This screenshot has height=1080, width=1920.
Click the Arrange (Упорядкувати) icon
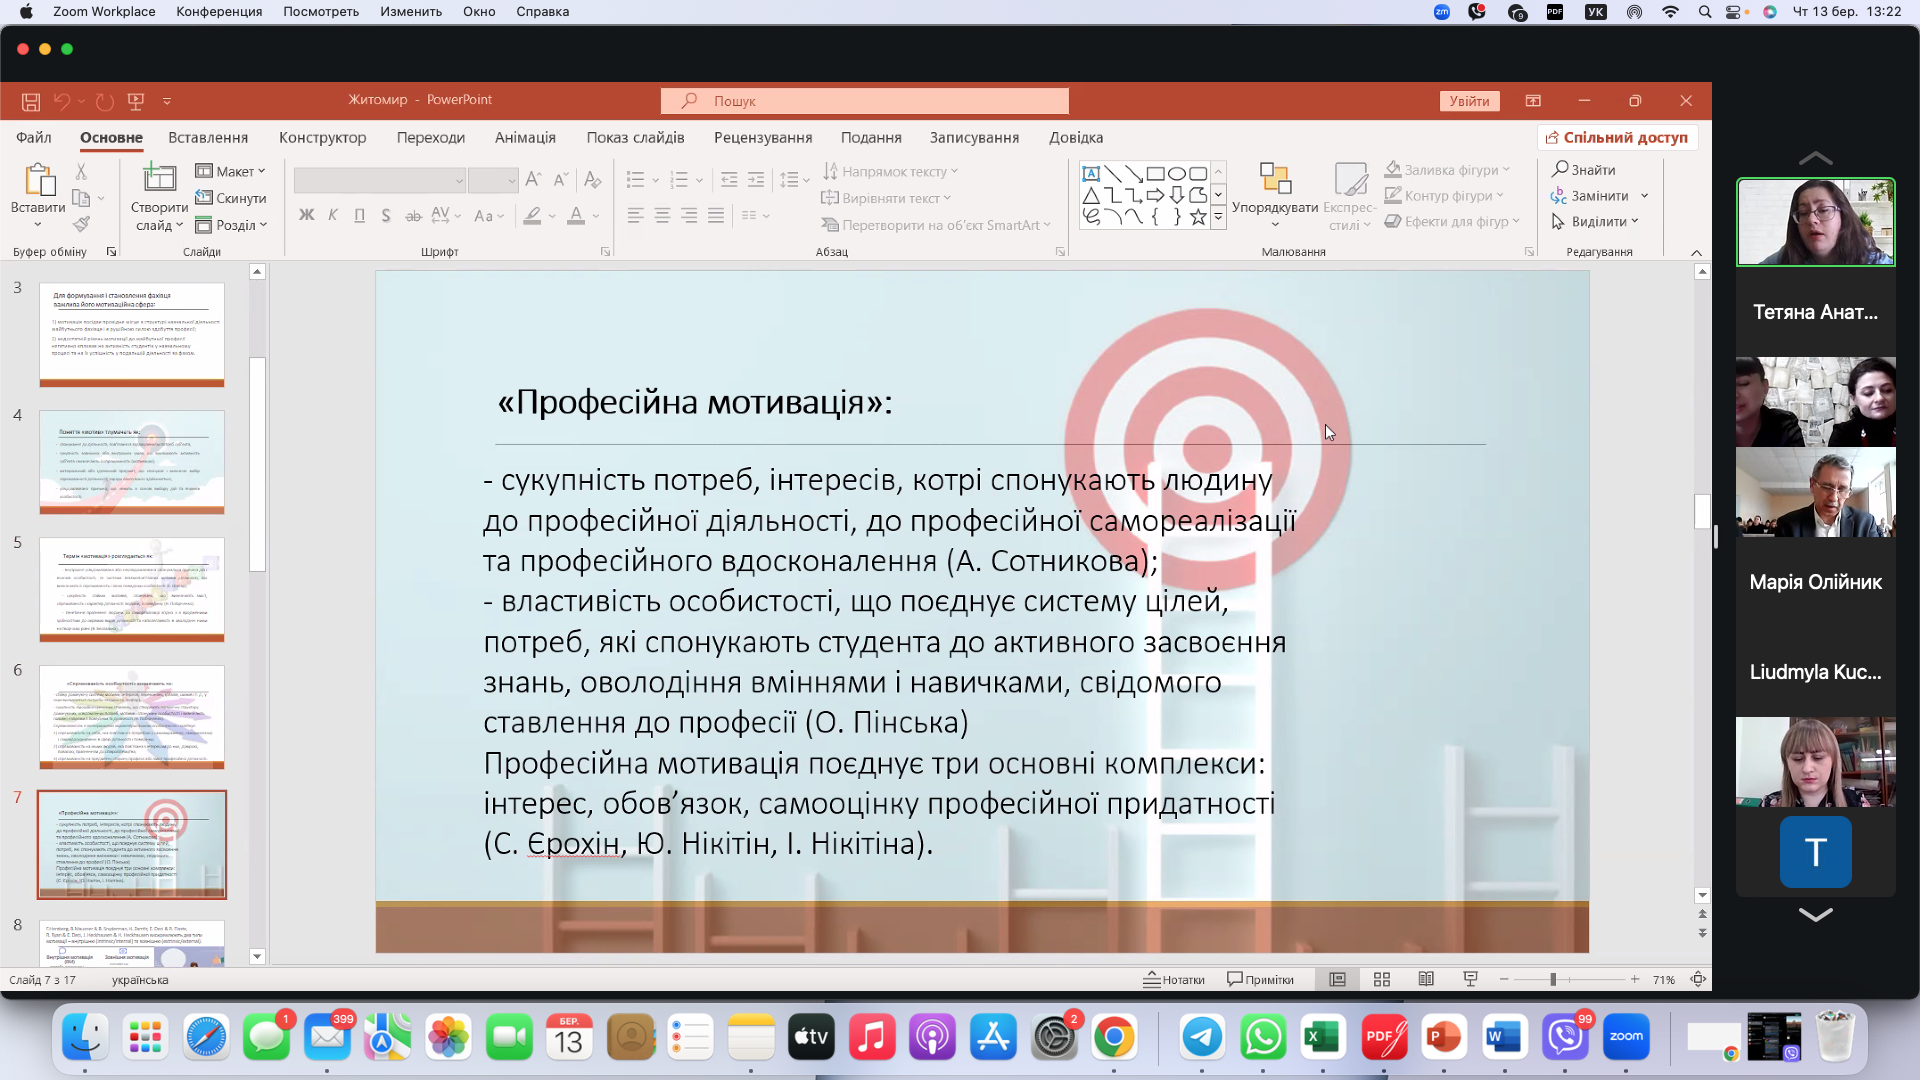(1275, 178)
